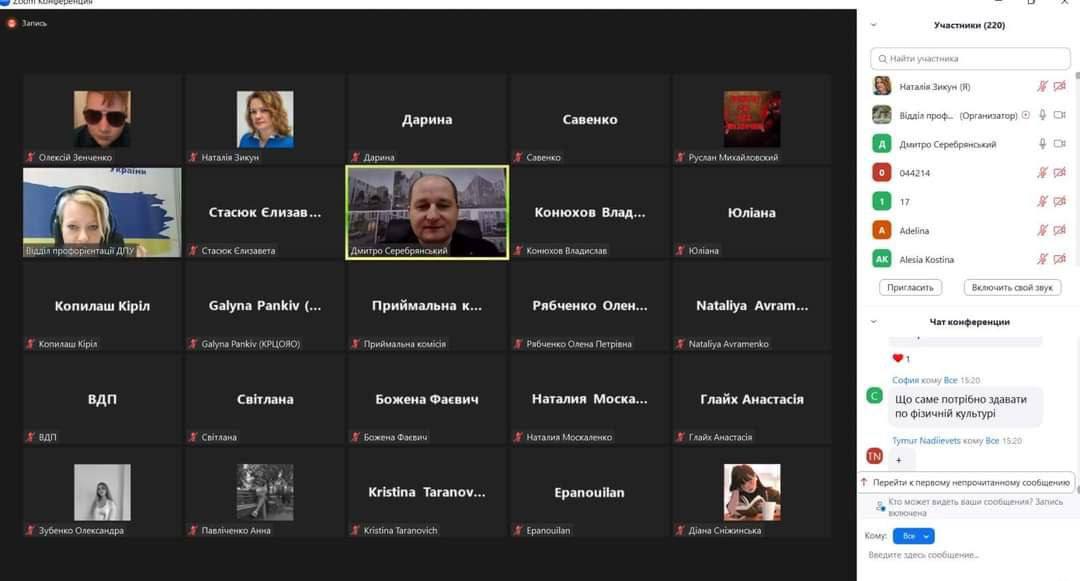The height and width of the screenshot is (581, 1080).
Task: Click recording circle icon next to Организатор
Action: (1026, 115)
